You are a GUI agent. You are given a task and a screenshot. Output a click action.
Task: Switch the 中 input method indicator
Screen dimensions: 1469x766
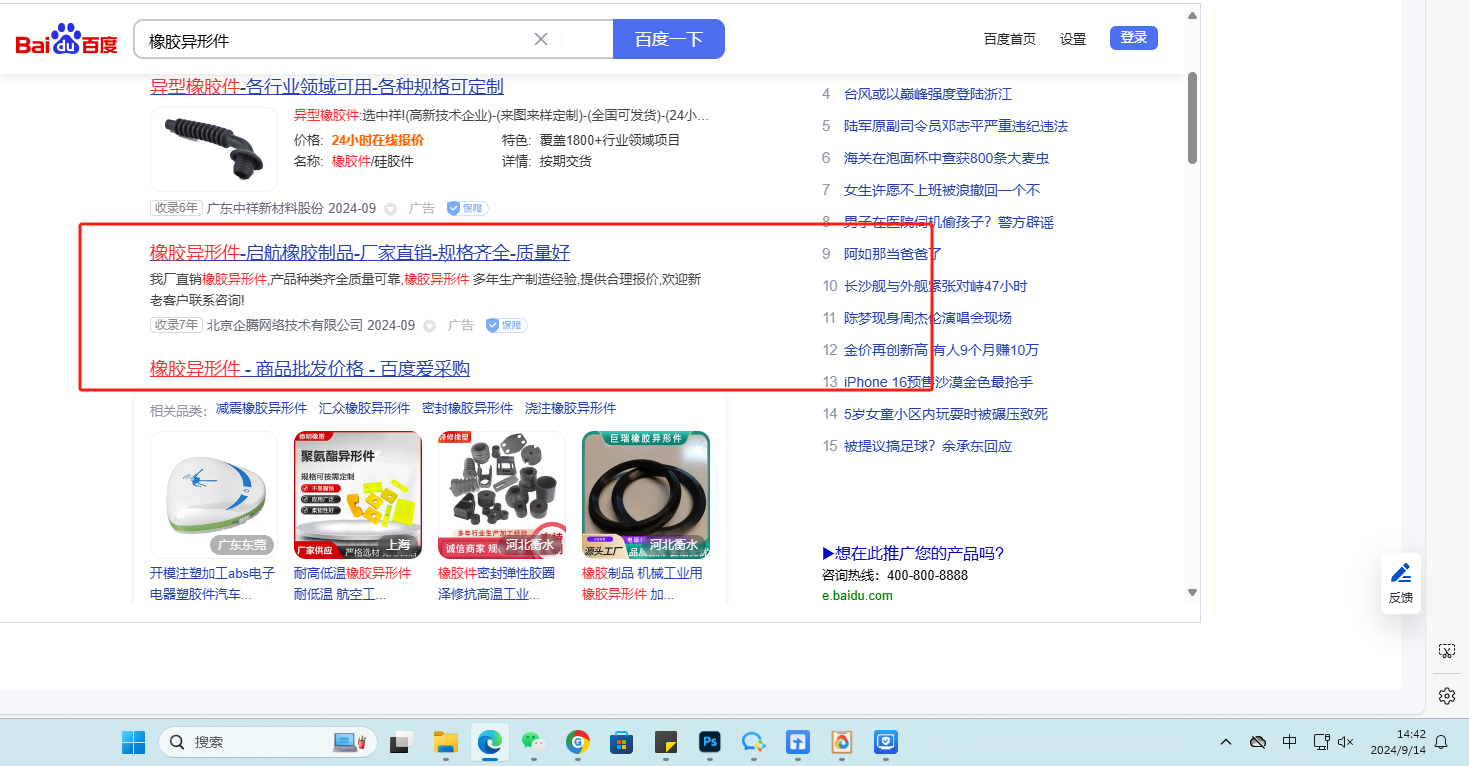pos(1290,742)
